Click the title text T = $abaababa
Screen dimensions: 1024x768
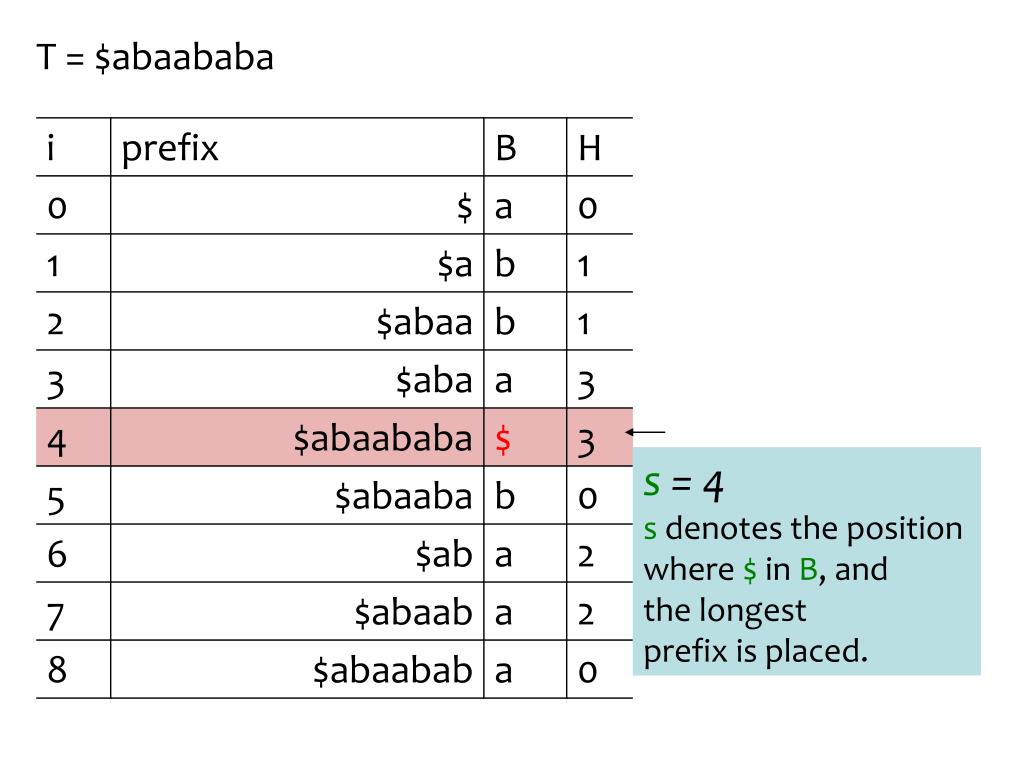(x=155, y=57)
